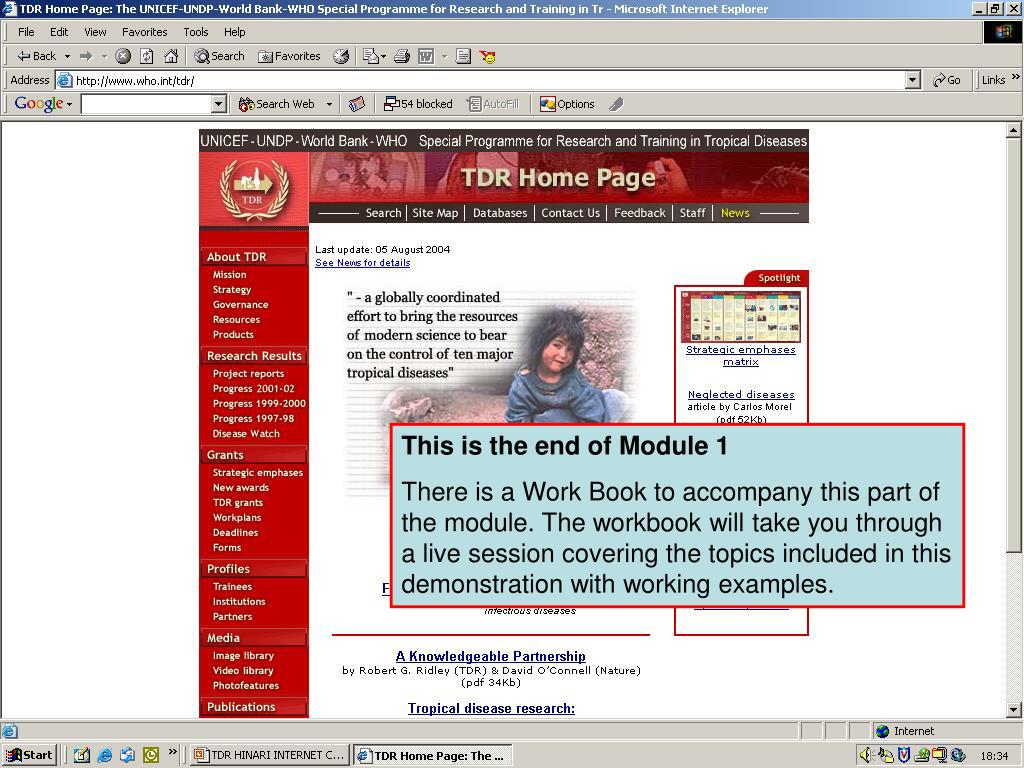Viewport: 1024px width, 768px height.
Task: Open the File menu
Action: click(26, 32)
